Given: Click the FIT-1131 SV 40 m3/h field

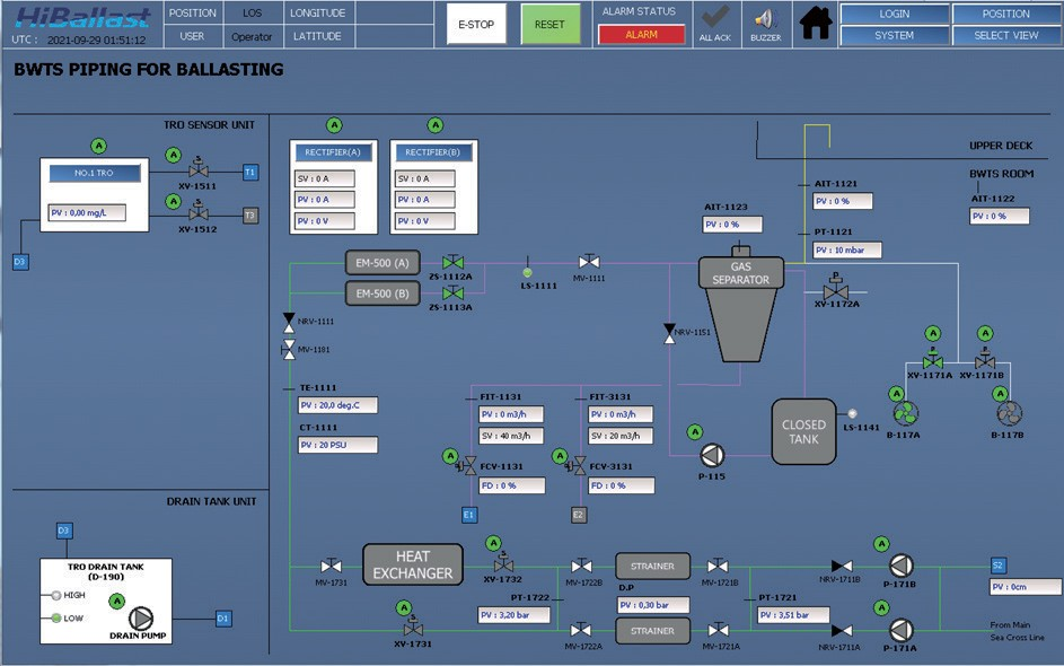Looking at the screenshot, I should click(x=510, y=436).
